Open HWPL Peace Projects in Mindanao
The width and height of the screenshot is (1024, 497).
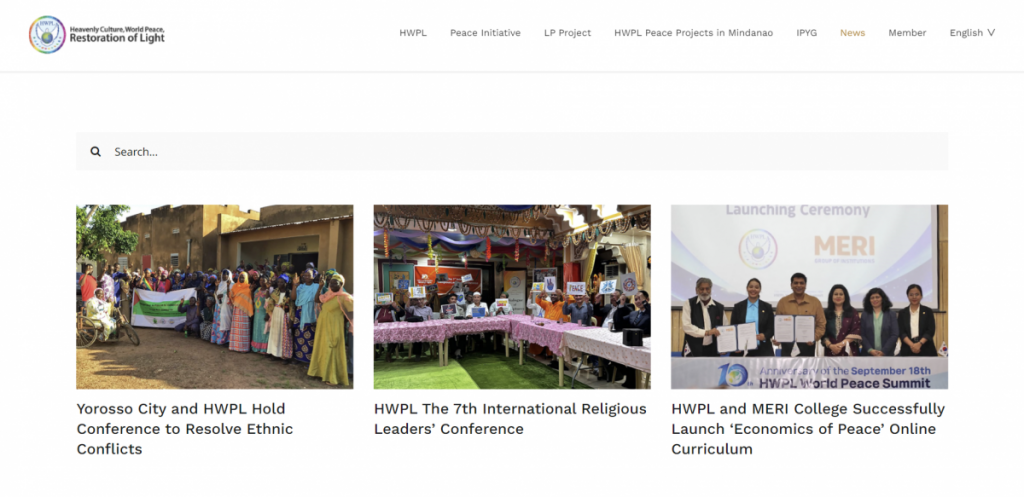[x=693, y=33]
